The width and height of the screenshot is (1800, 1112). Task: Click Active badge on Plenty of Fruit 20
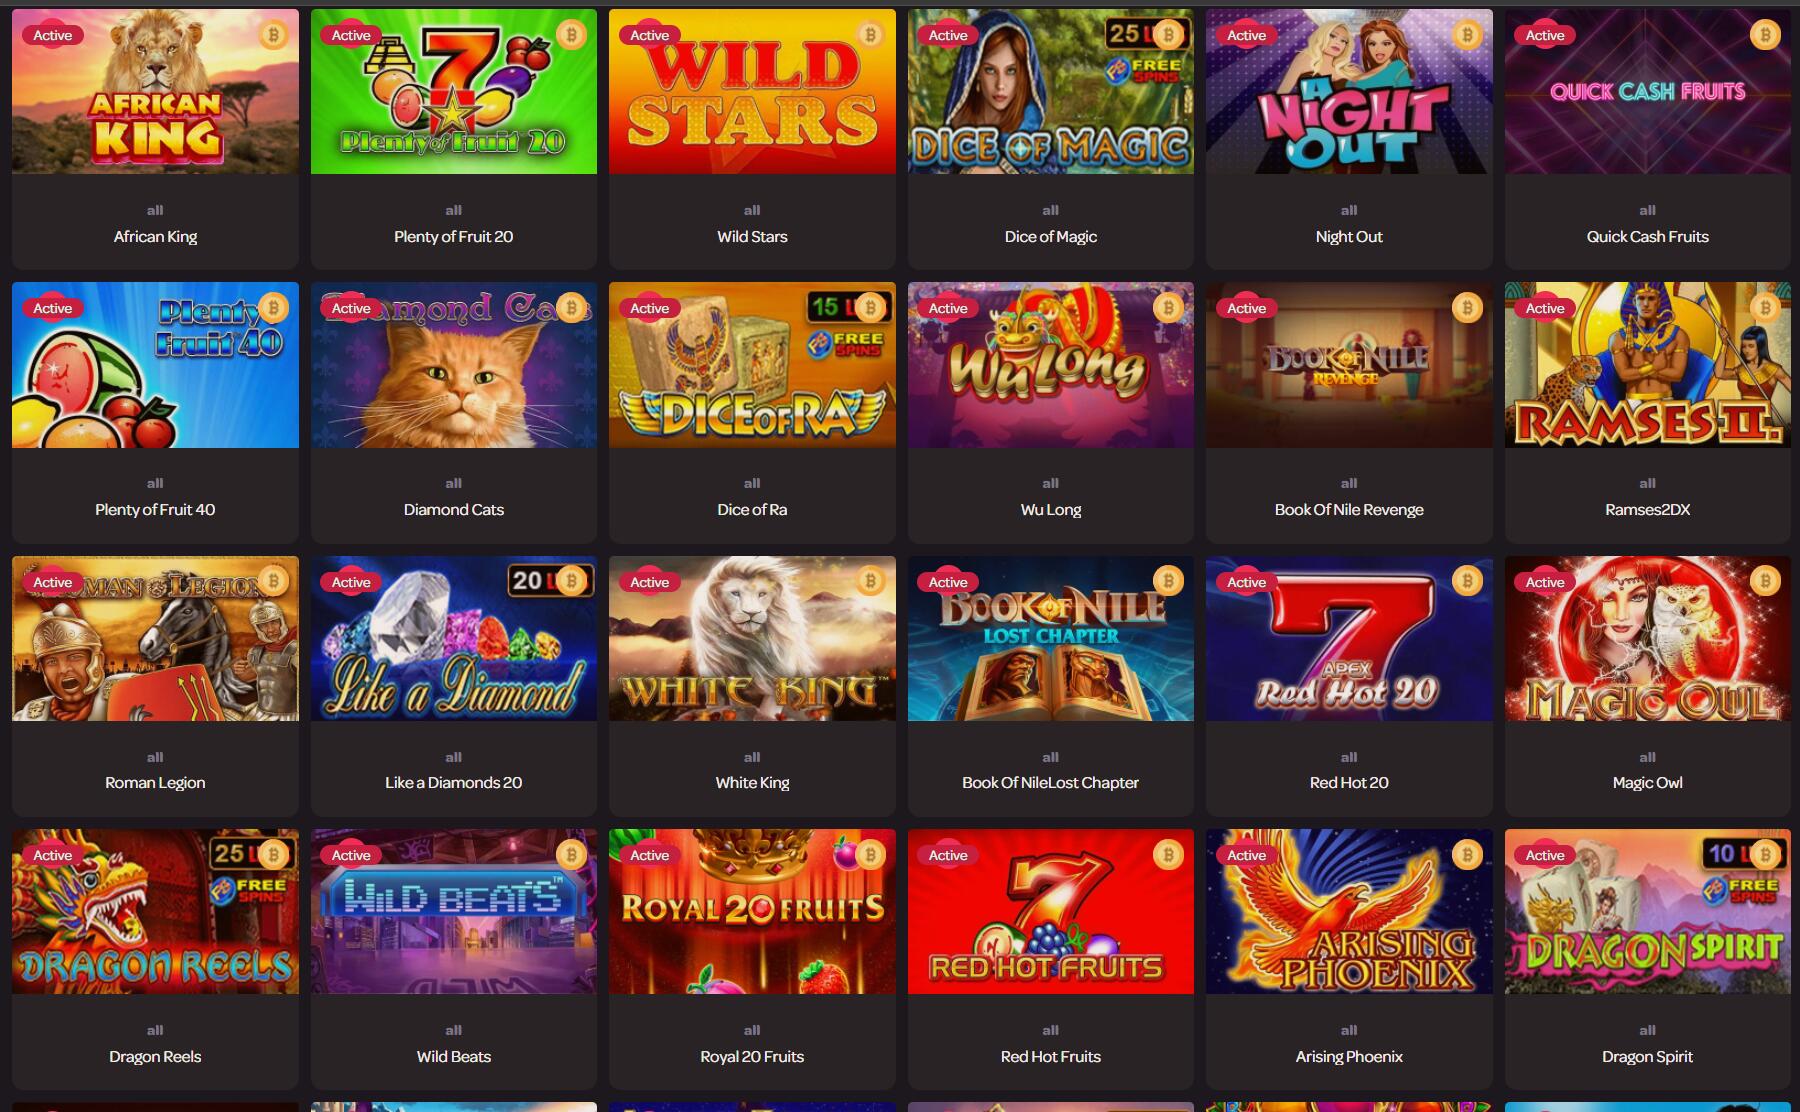pyautogui.click(x=351, y=35)
